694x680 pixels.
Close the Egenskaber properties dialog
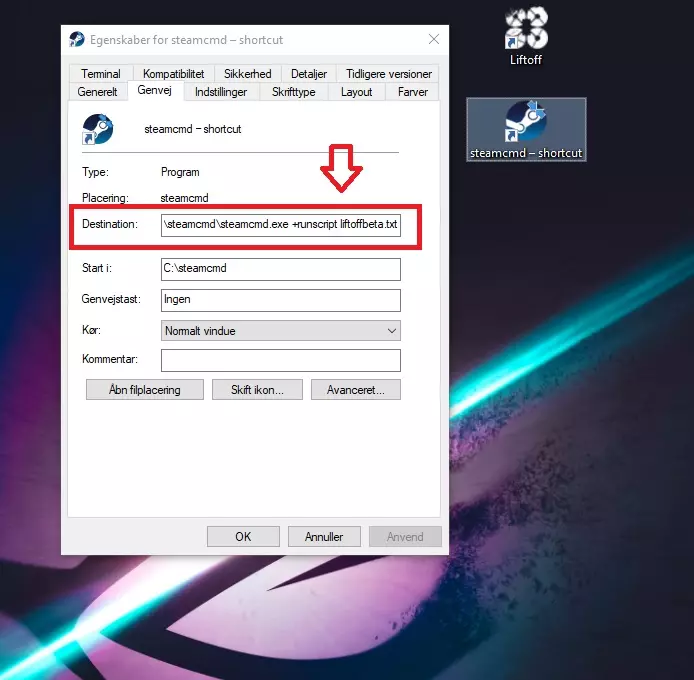(x=434, y=39)
